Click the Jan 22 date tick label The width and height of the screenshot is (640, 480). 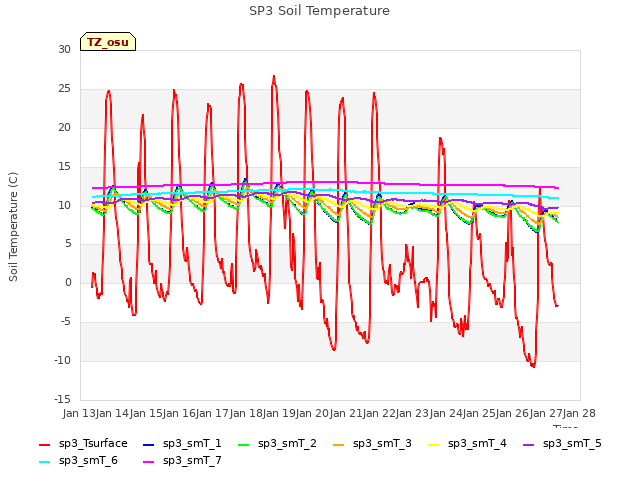point(379,413)
